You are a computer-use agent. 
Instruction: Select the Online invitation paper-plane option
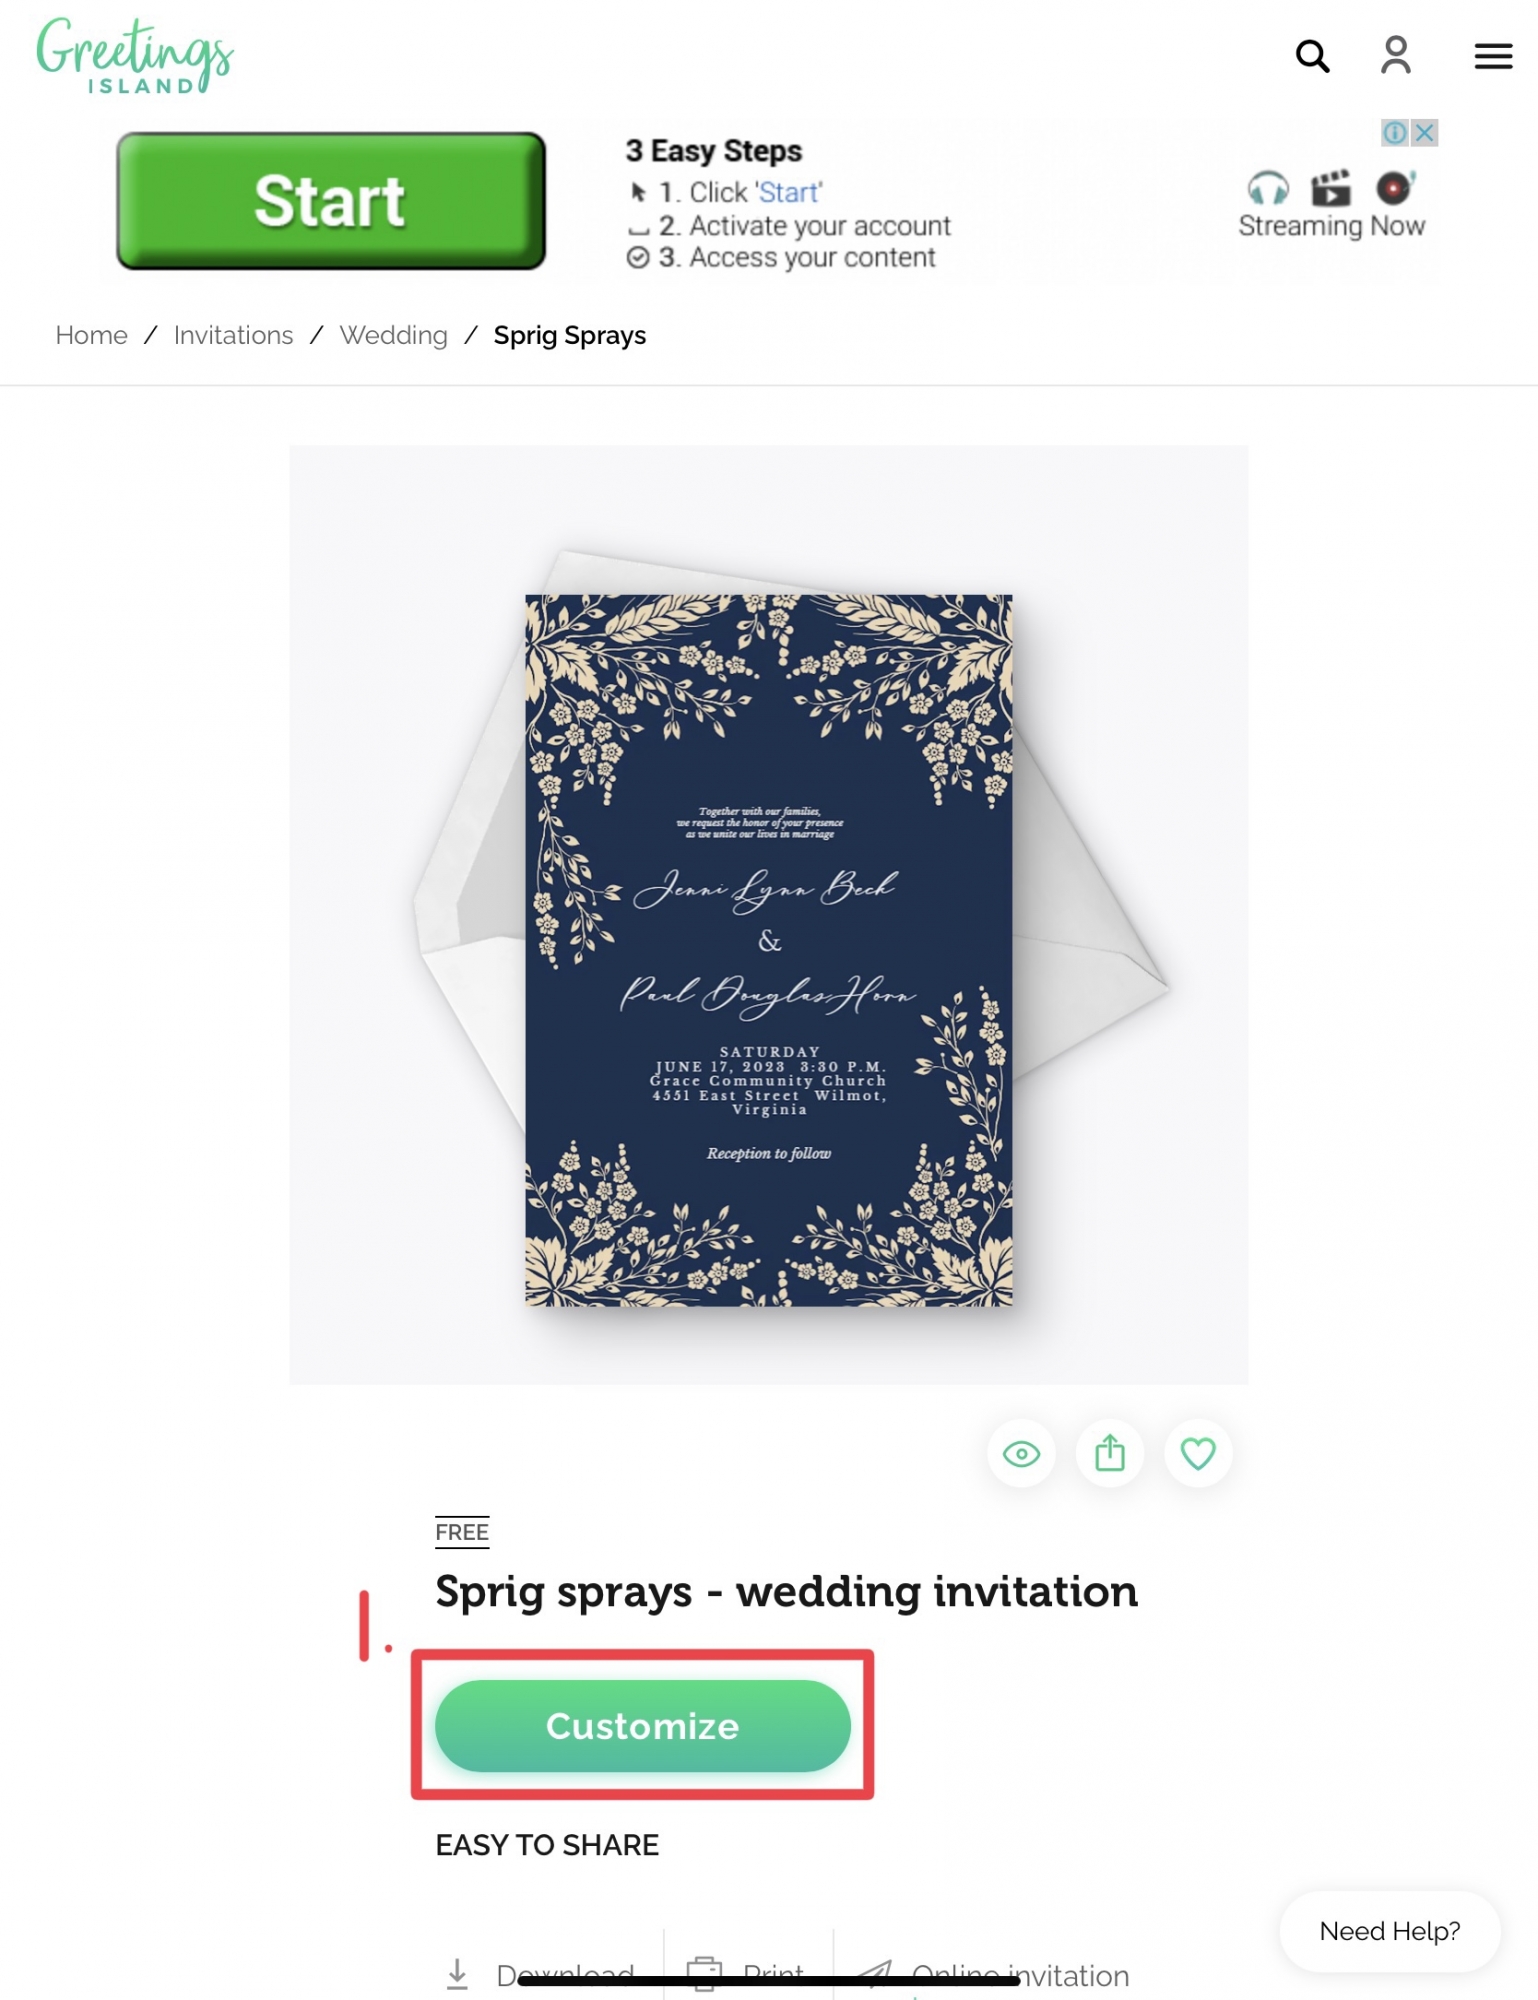click(x=874, y=1974)
